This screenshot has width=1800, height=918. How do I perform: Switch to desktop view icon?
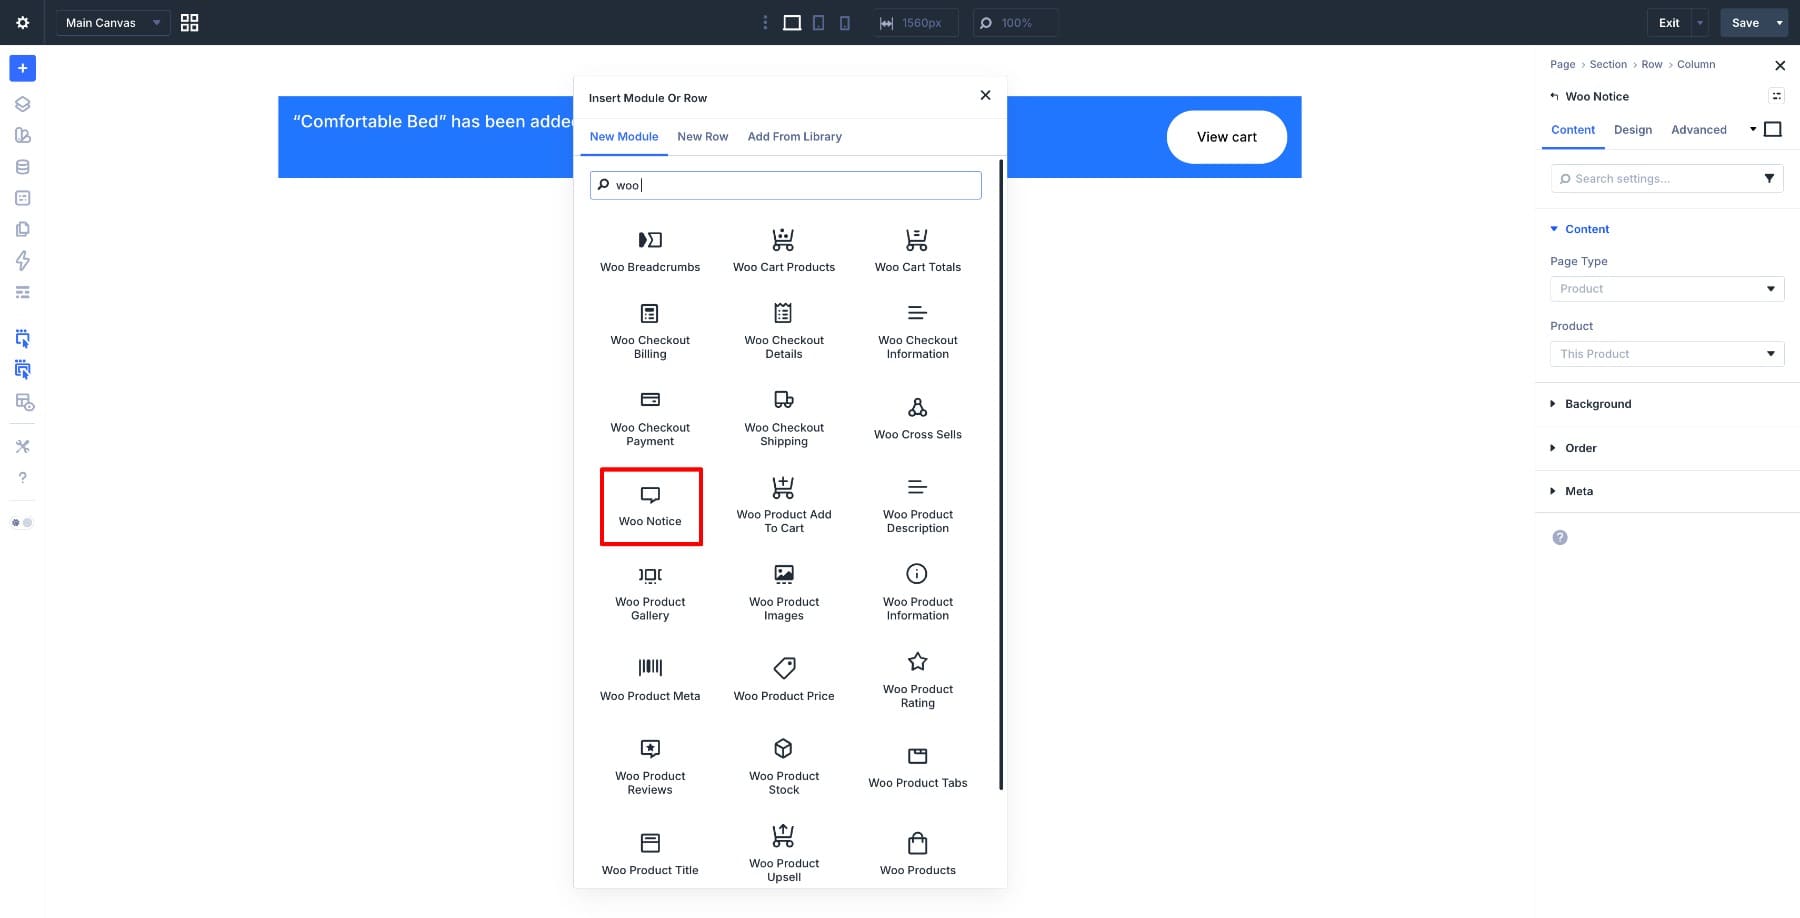[792, 22]
